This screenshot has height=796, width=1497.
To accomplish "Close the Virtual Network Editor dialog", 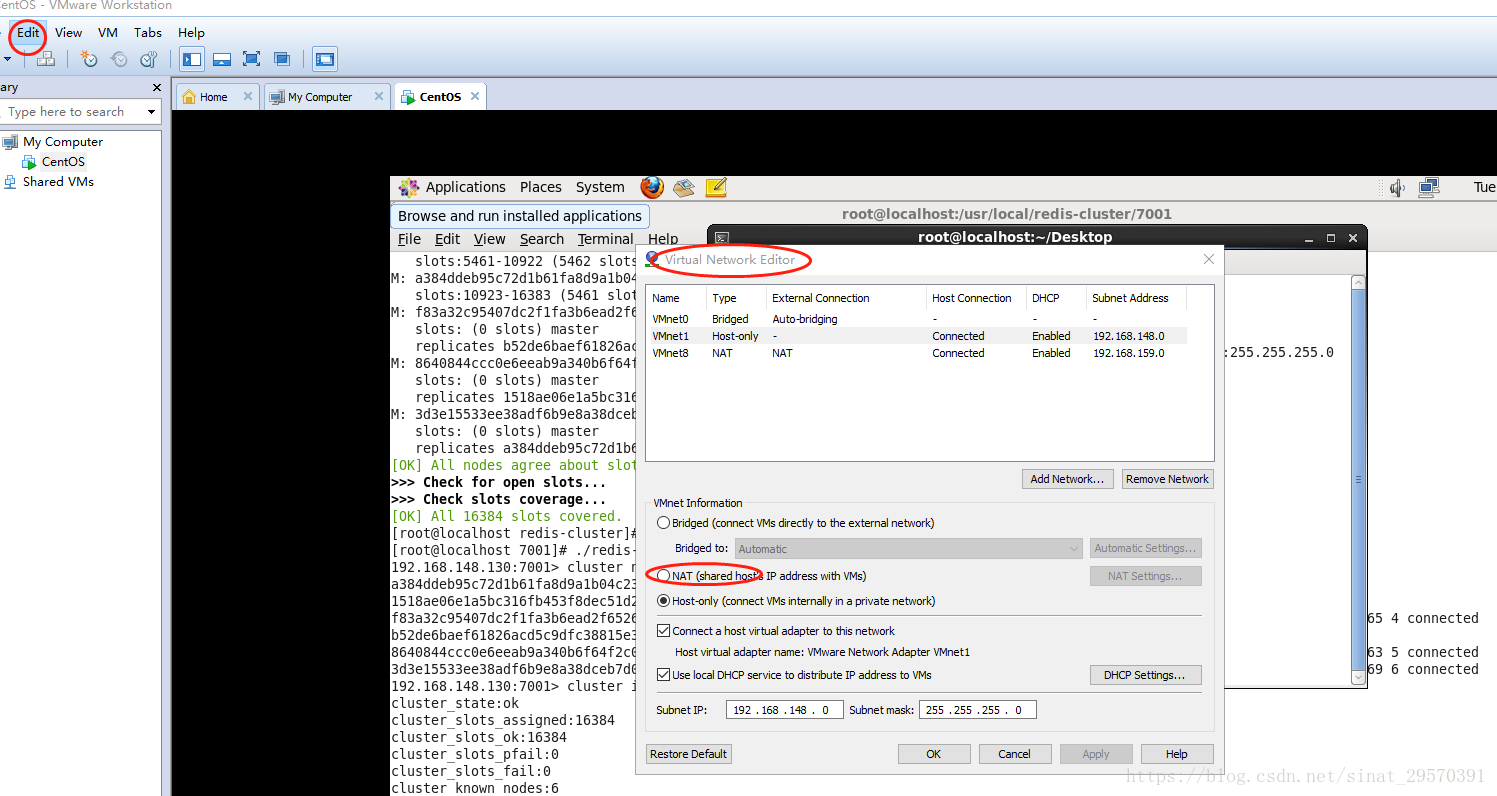I will pos(1208,259).
